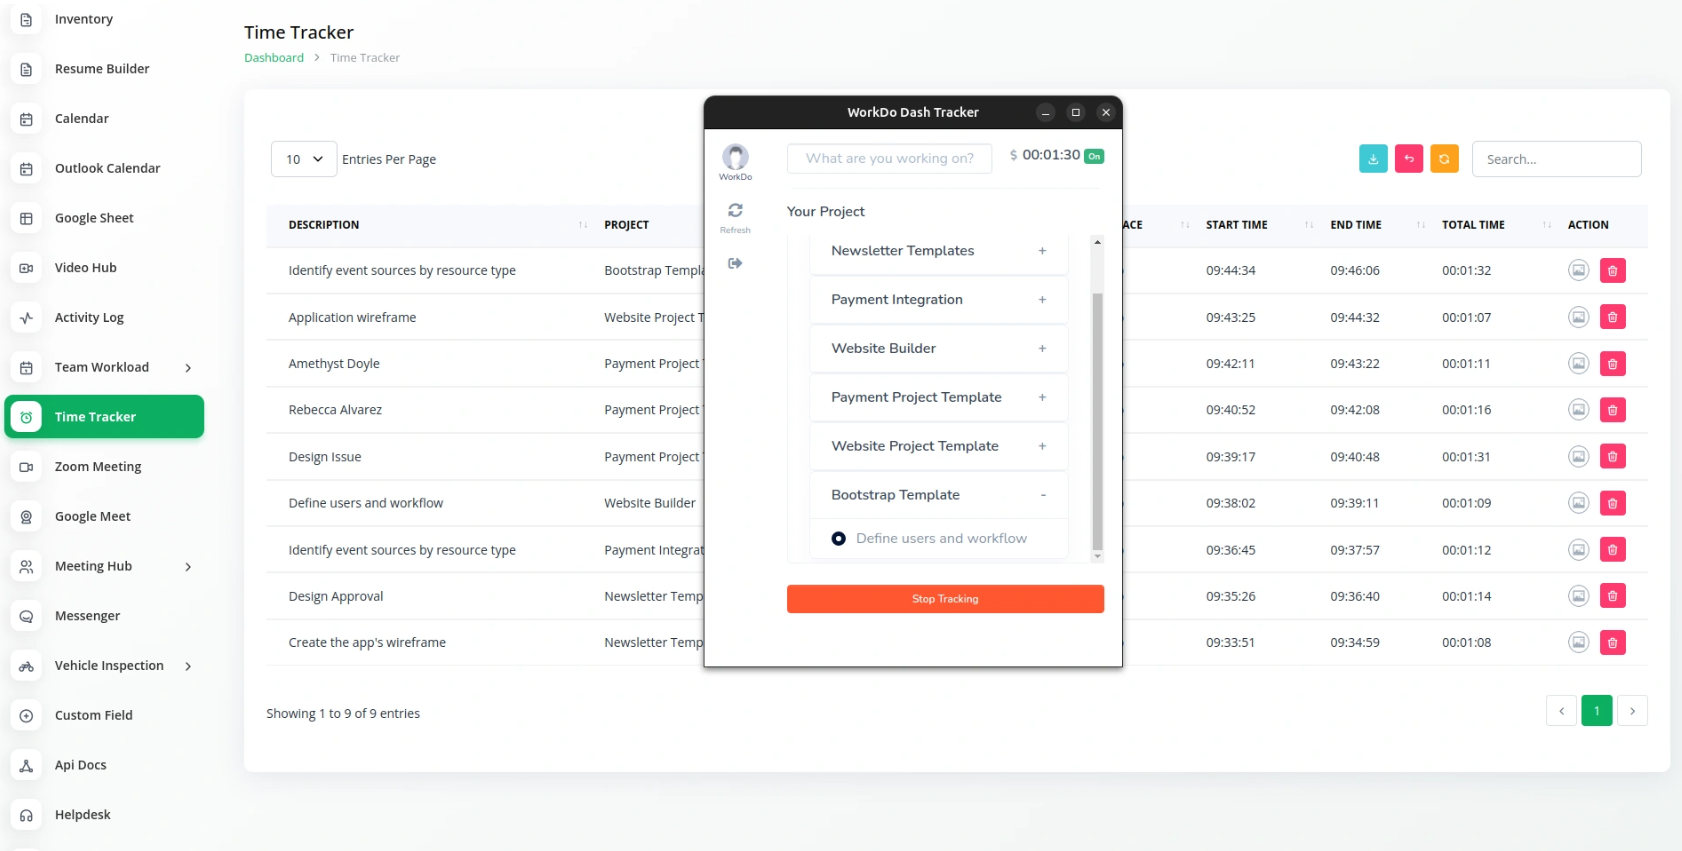Delete the 09:43:25 time entry

pyautogui.click(x=1612, y=317)
